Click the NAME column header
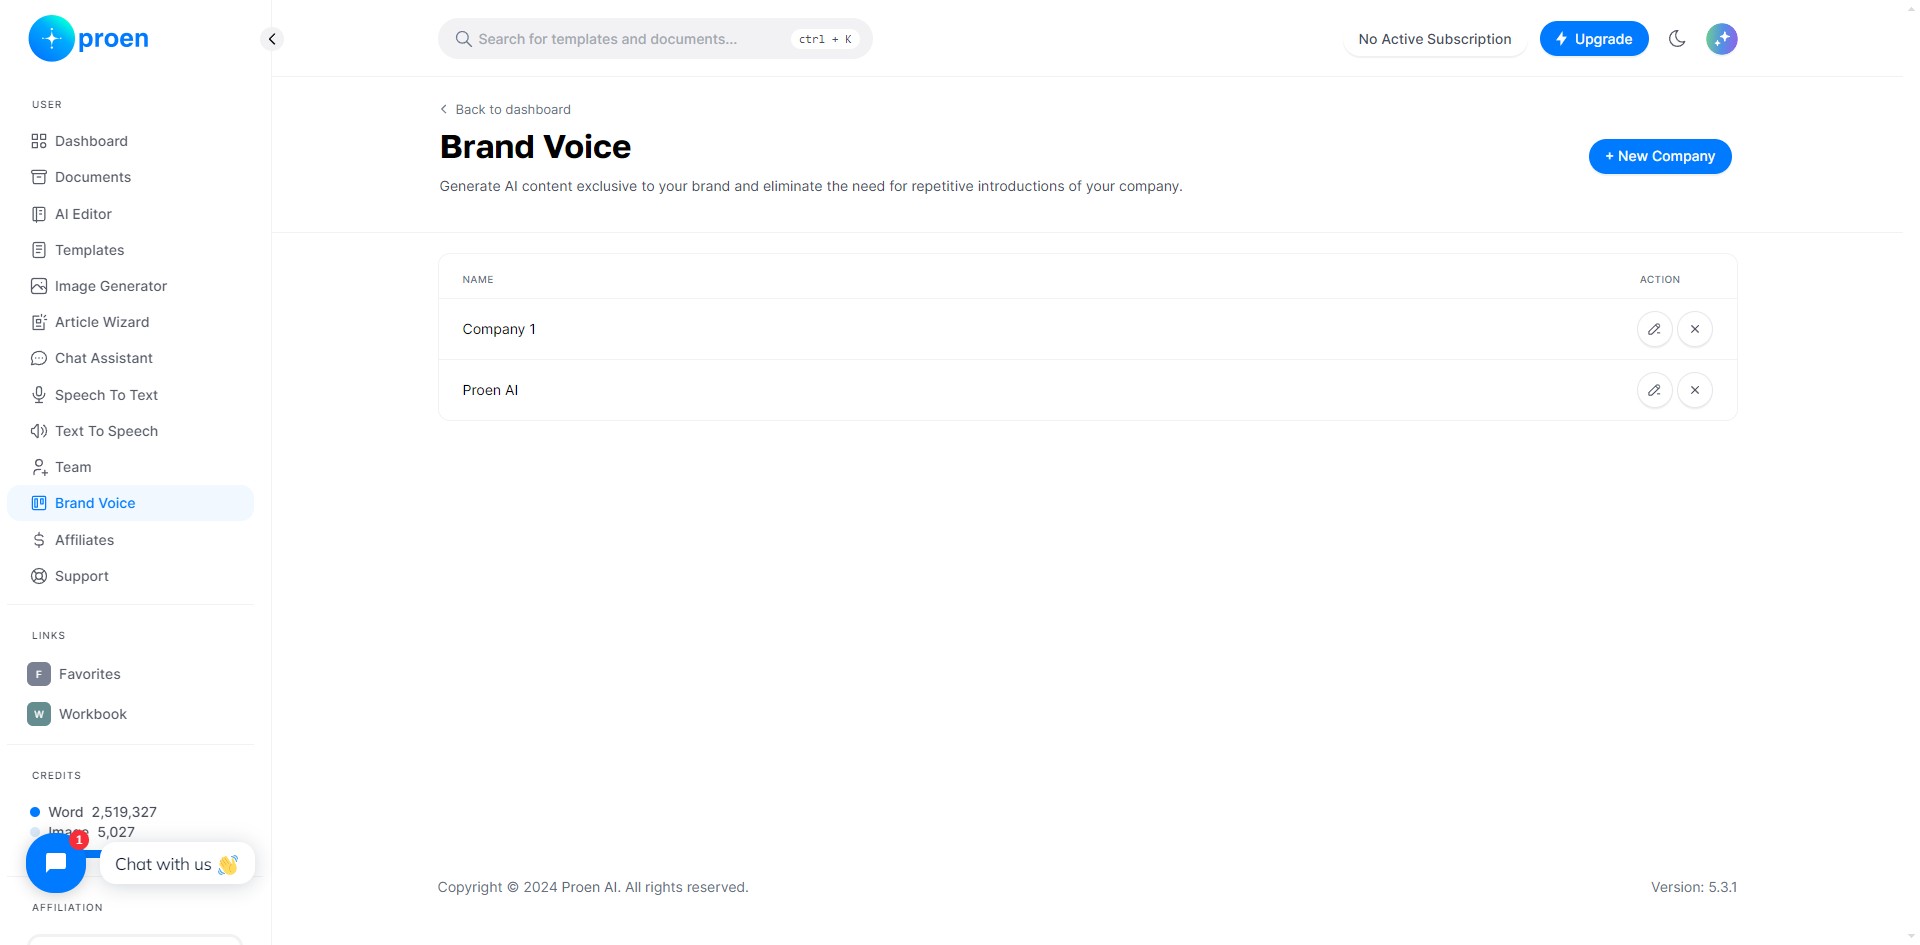Viewport: 1920px width, 945px height. click(478, 279)
